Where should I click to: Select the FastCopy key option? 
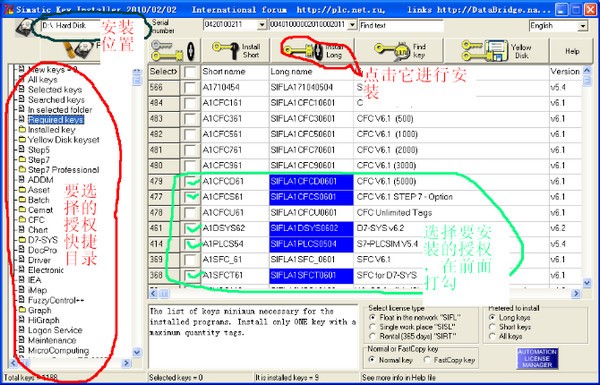[x=427, y=360]
